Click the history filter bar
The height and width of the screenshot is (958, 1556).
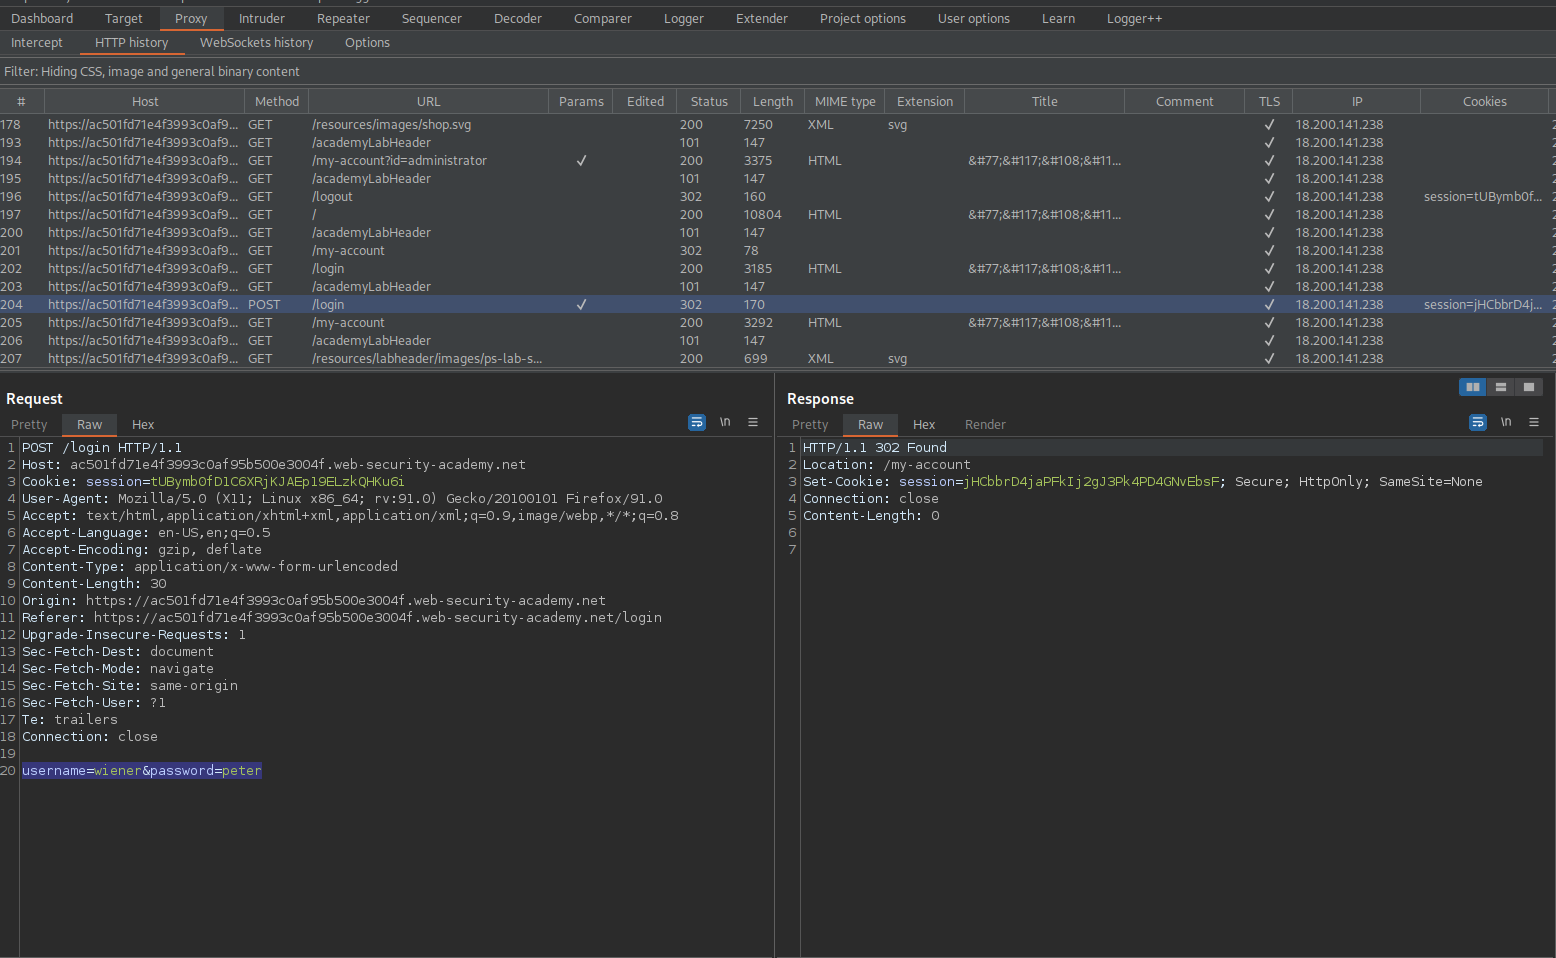click(x=778, y=72)
